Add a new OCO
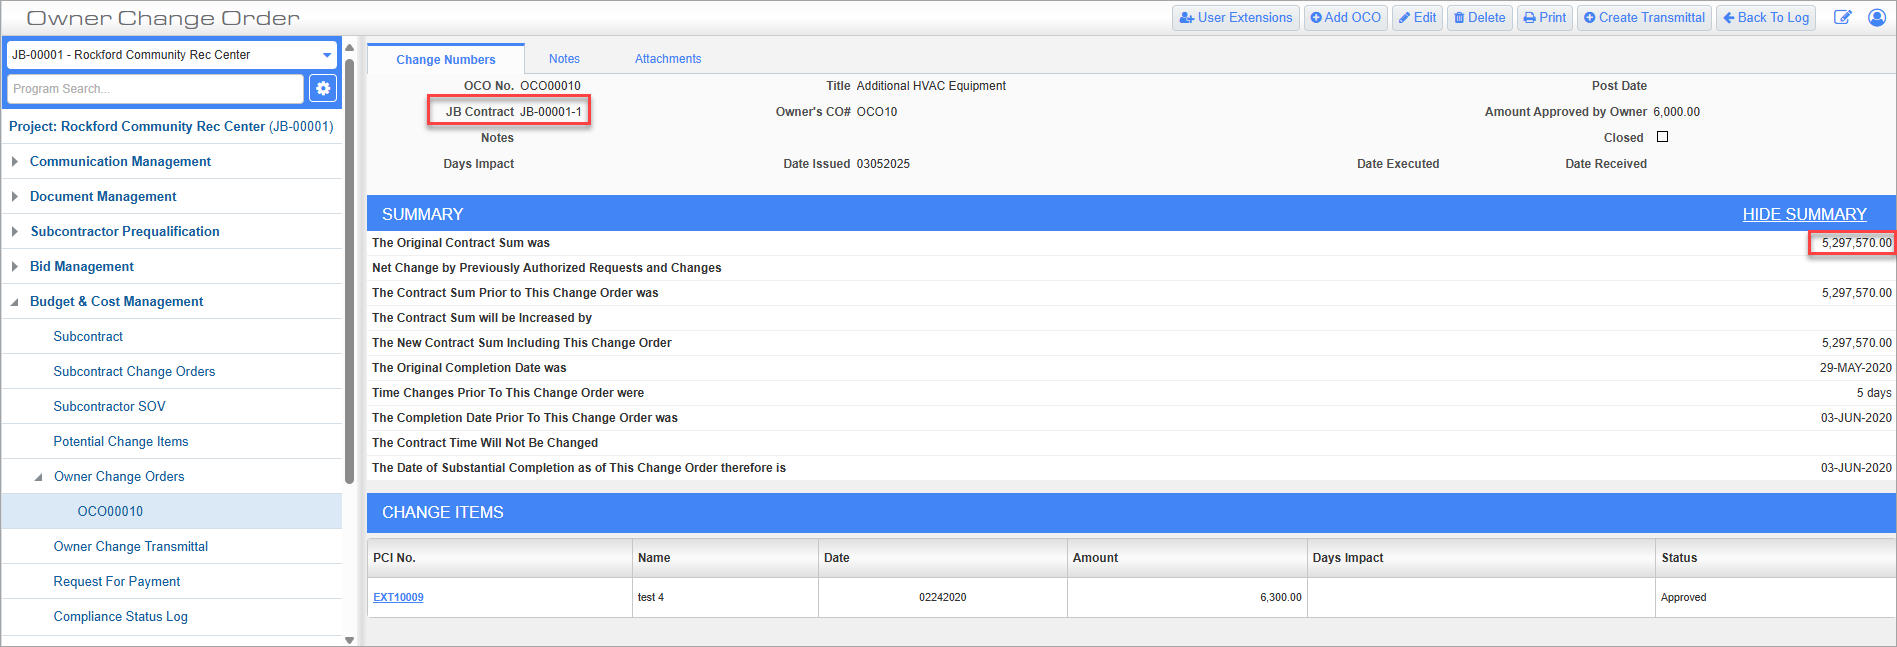The height and width of the screenshot is (647, 1897). [x=1345, y=18]
